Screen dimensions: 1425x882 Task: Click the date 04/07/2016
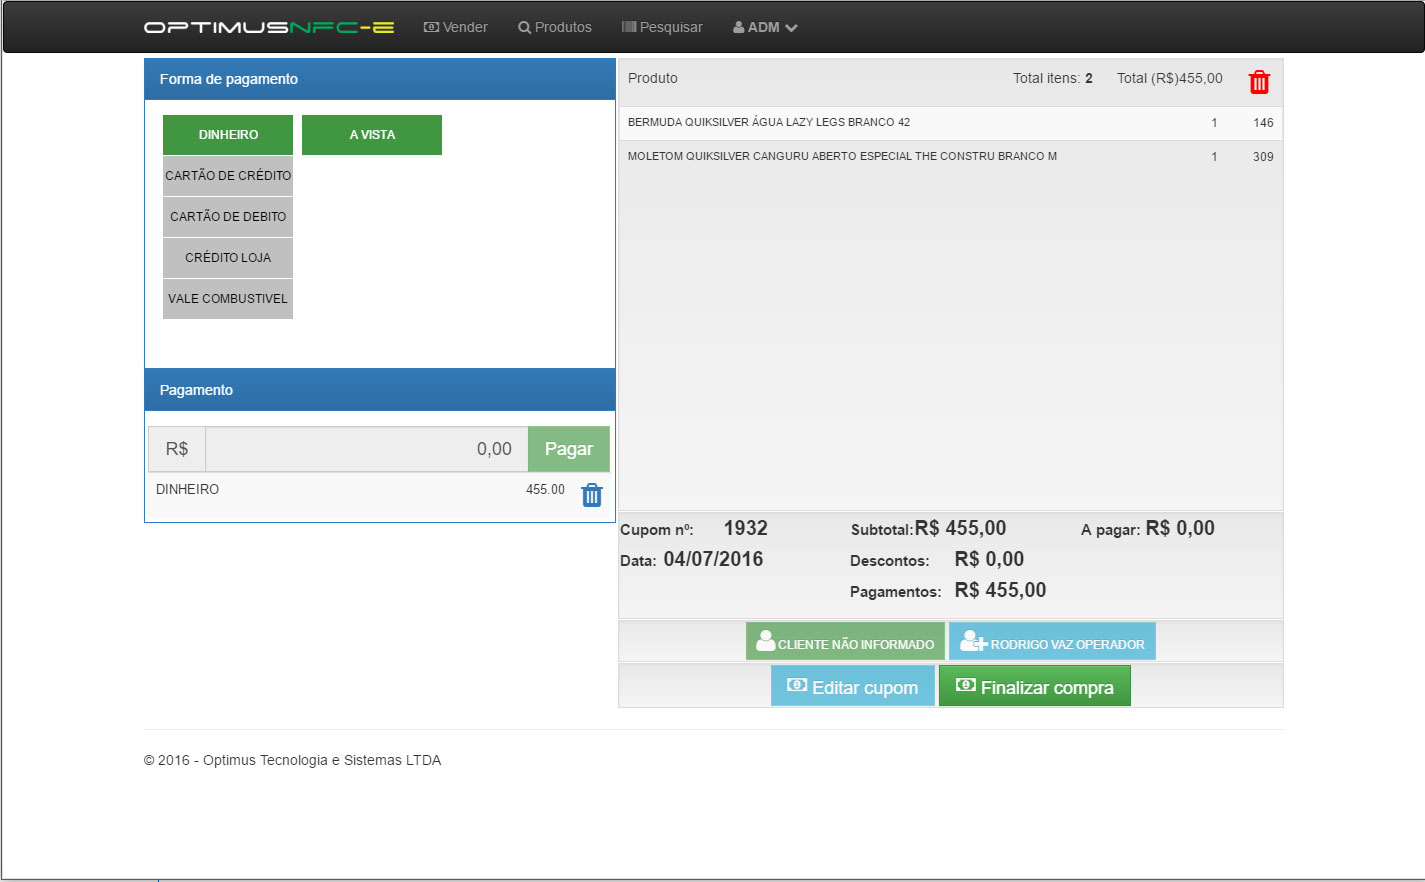[713, 559]
